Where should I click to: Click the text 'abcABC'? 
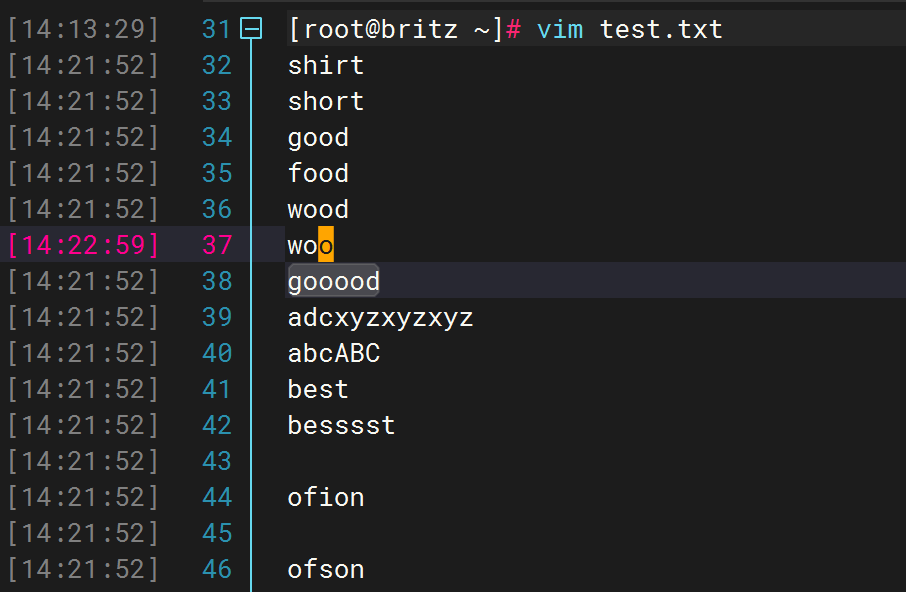334,353
